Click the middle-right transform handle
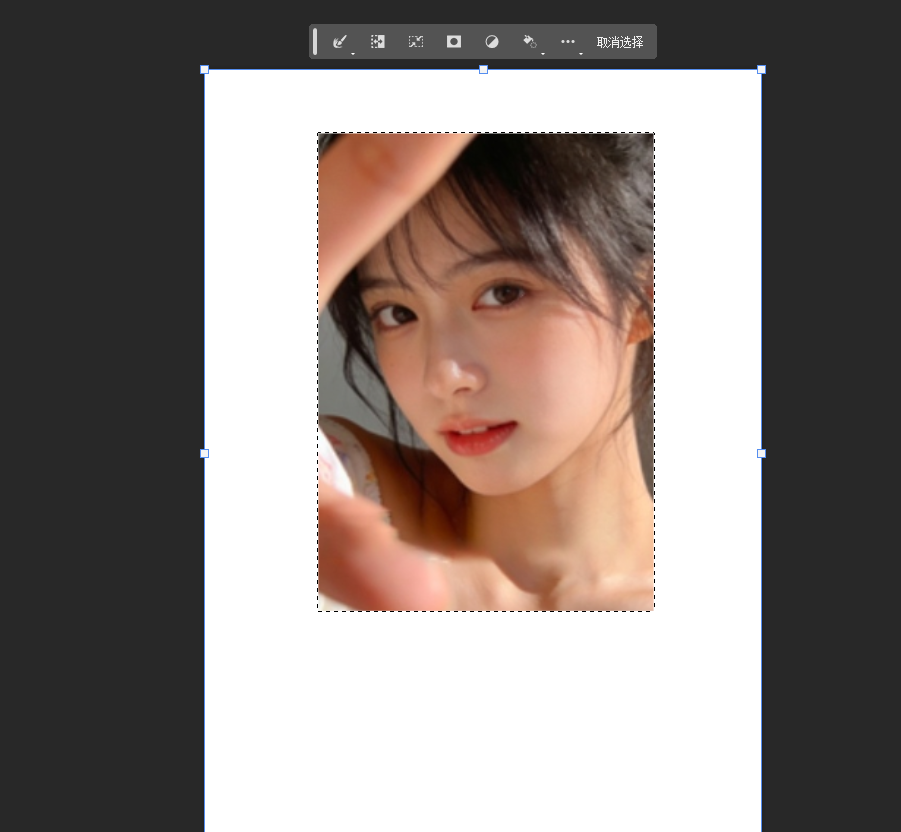The image size is (901, 832). point(761,453)
